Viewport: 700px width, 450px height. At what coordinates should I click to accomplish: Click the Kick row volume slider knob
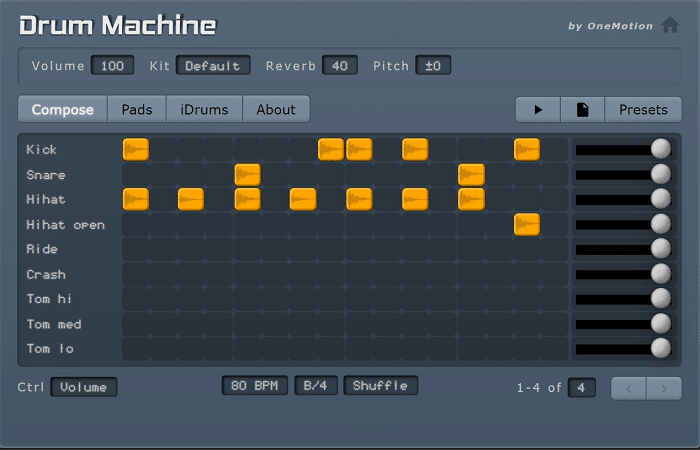pyautogui.click(x=661, y=149)
